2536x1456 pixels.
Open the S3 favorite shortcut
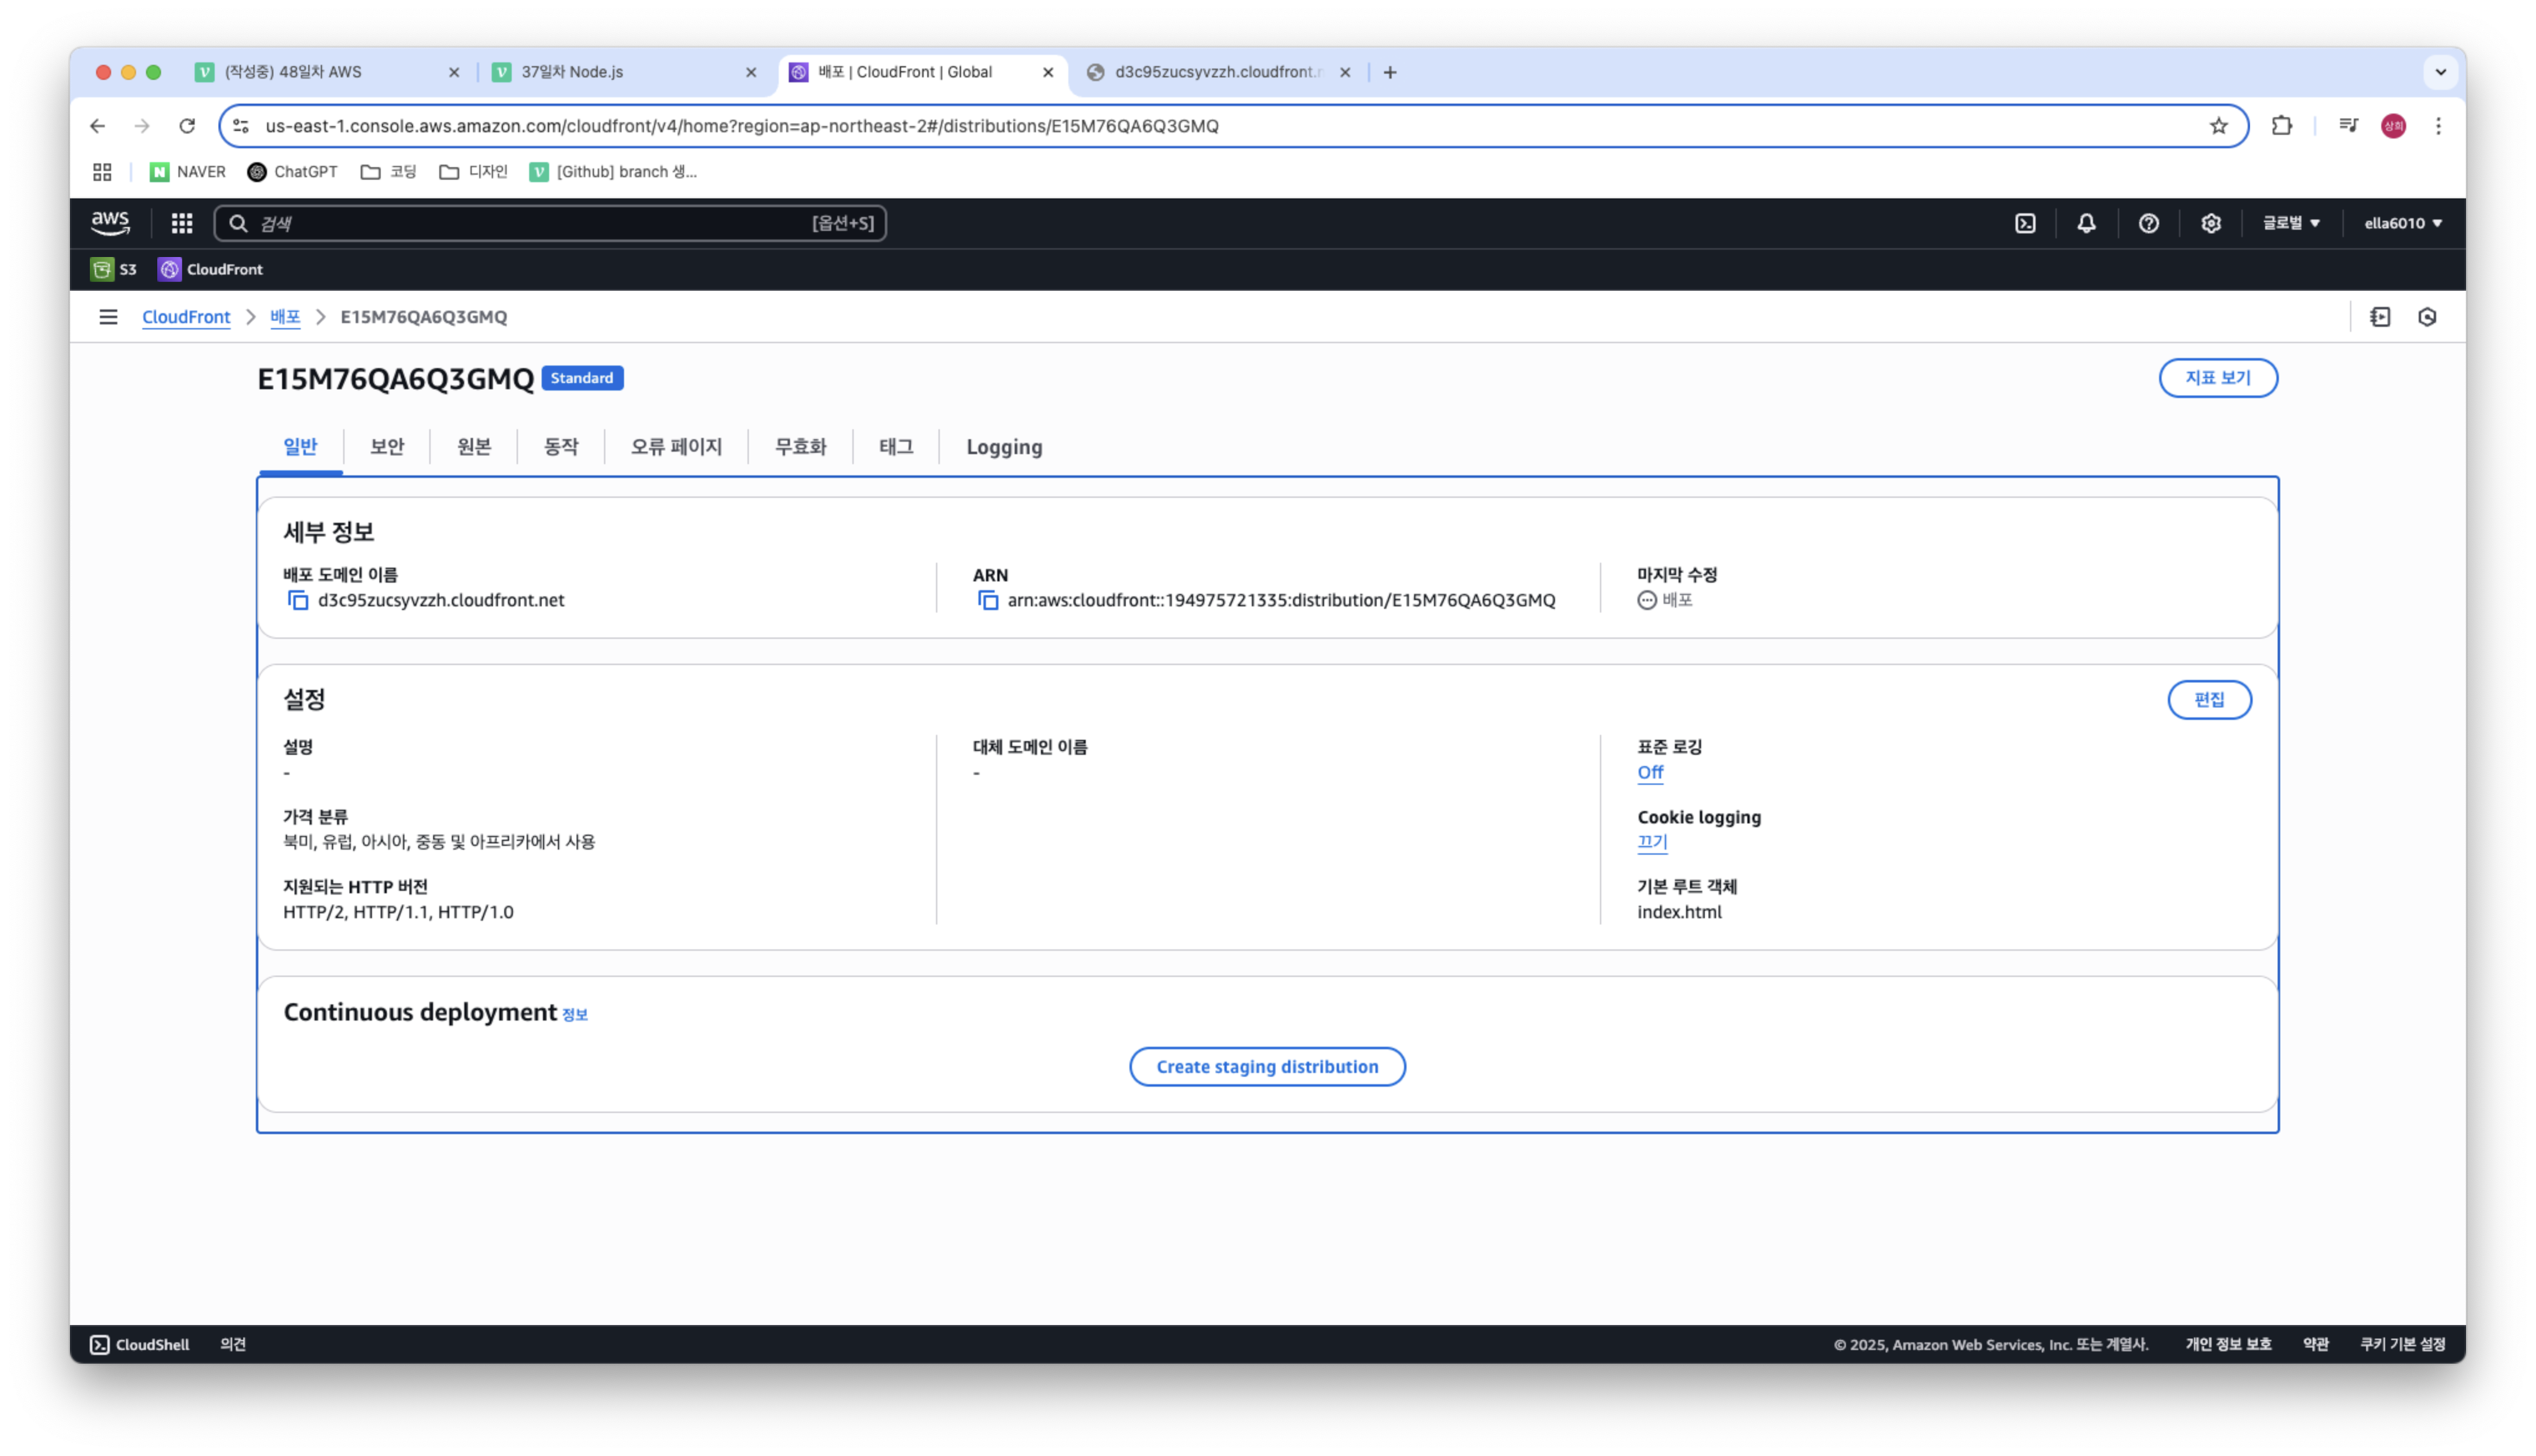tap(113, 269)
